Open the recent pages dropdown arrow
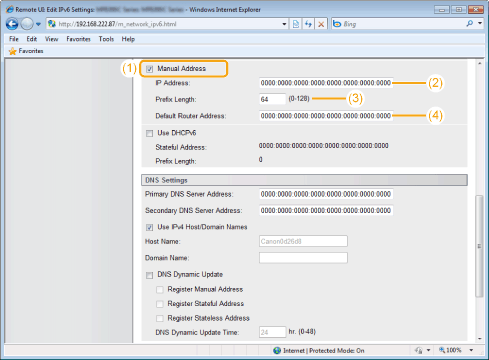Image resolution: width=489 pixels, height=360 pixels. tap(38, 24)
